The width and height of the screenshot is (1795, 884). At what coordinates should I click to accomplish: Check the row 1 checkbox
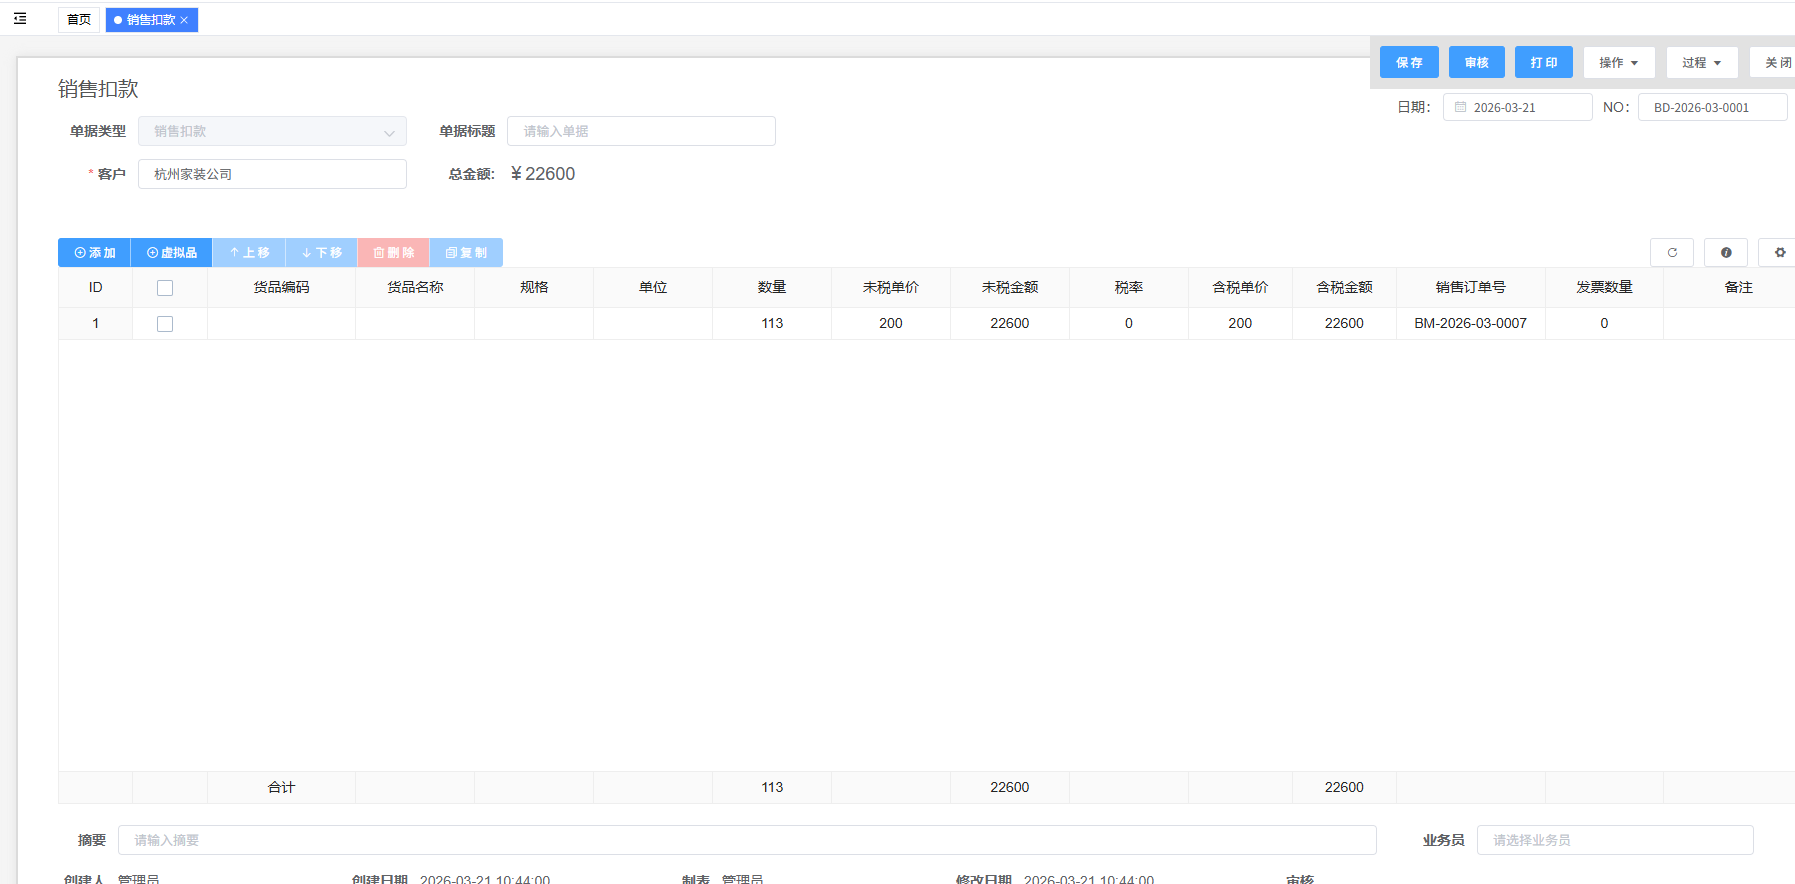point(165,324)
